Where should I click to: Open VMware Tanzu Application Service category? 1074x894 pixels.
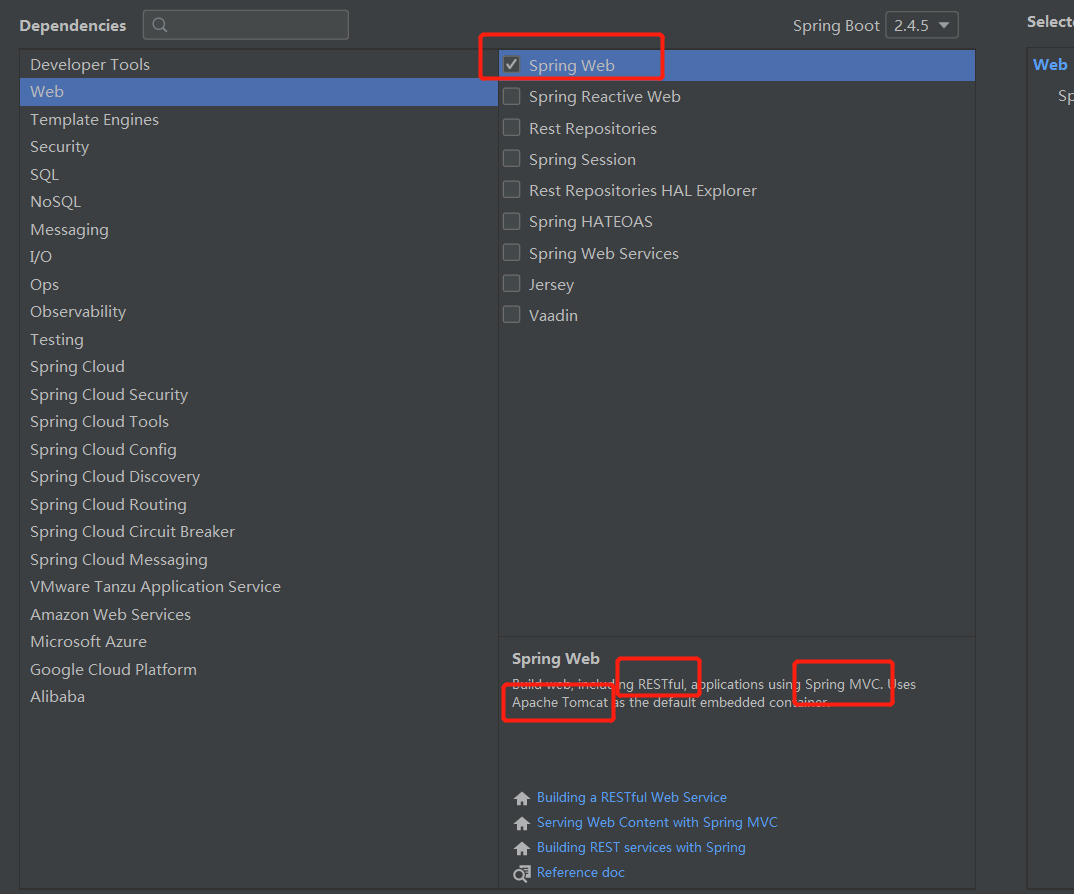click(x=259, y=587)
